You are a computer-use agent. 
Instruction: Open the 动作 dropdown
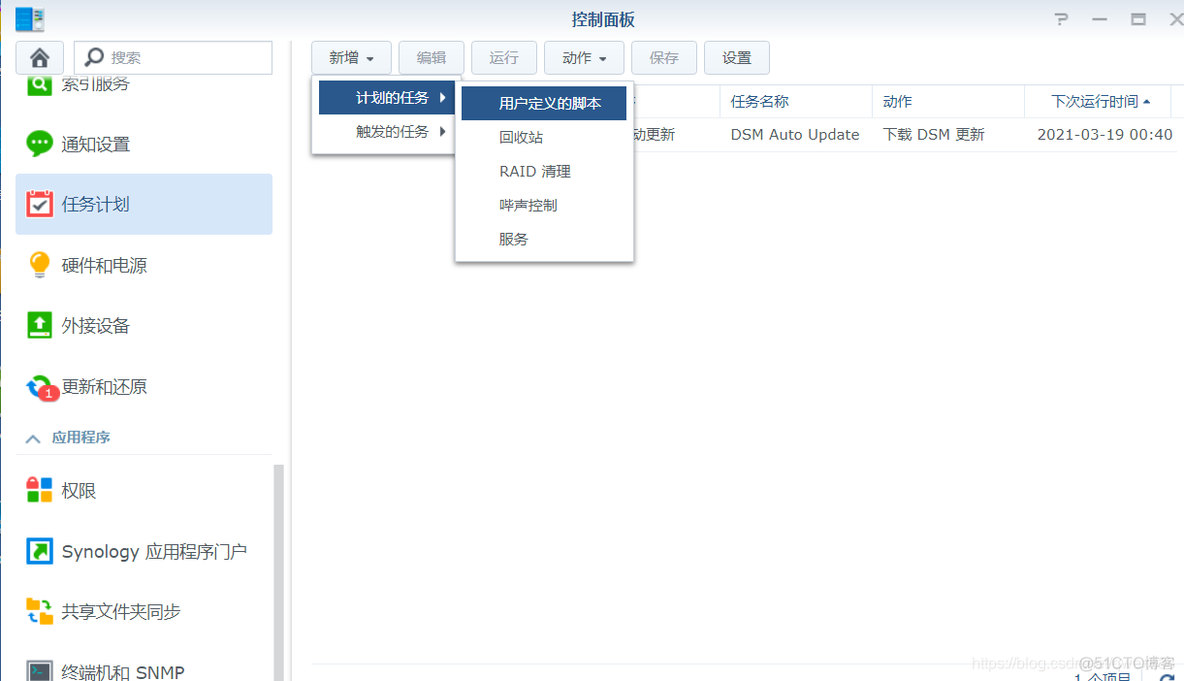tap(583, 57)
